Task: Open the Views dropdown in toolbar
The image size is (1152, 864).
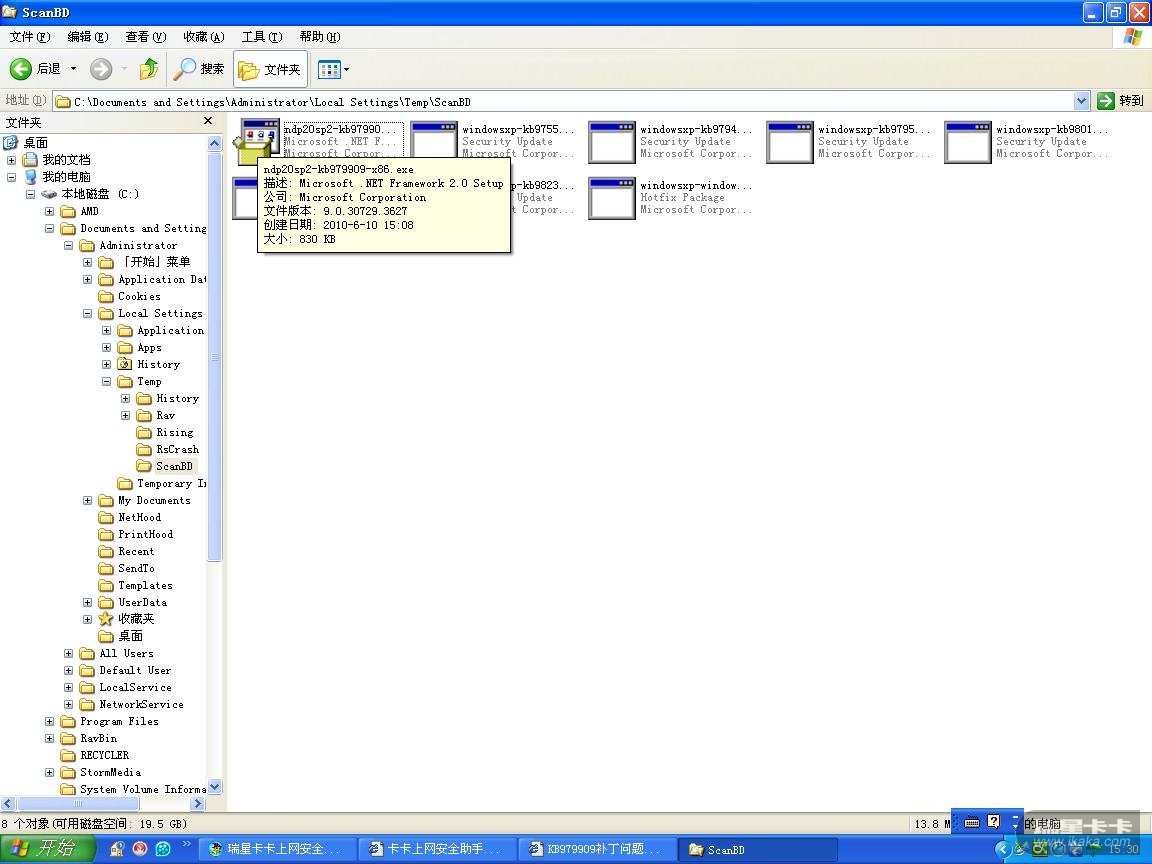Action: tap(333, 69)
